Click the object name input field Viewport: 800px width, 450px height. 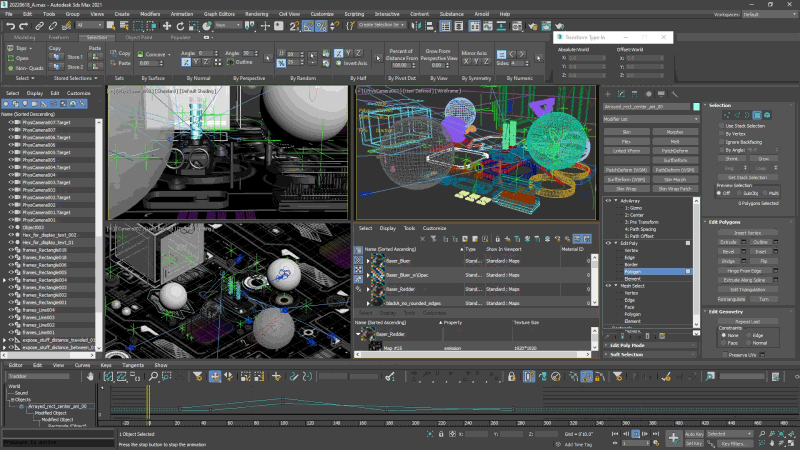coord(647,107)
